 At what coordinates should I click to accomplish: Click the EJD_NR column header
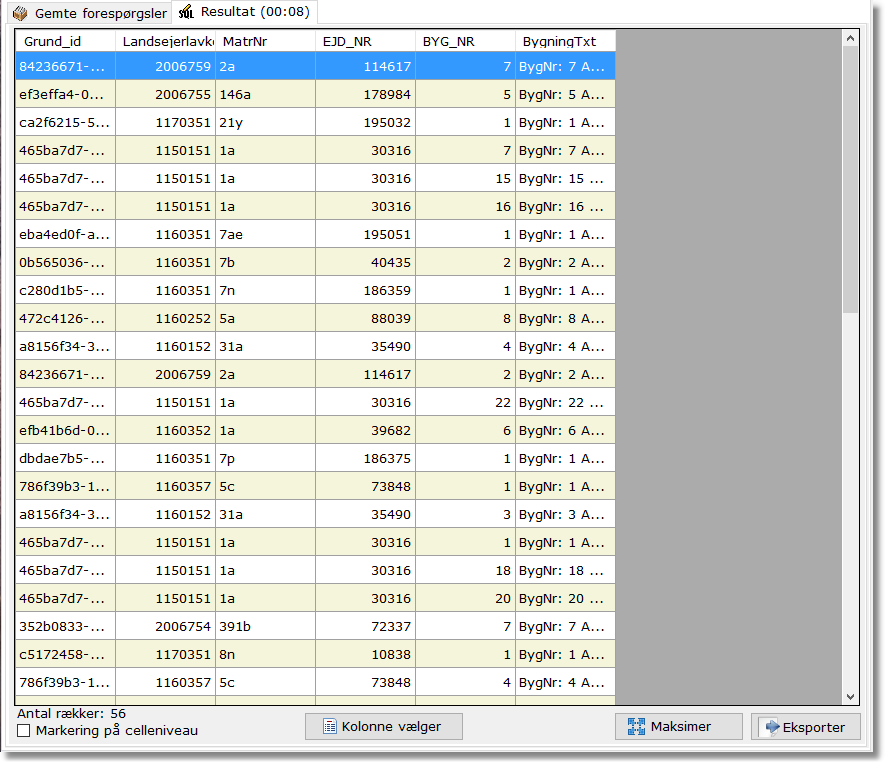pyautogui.click(x=365, y=41)
